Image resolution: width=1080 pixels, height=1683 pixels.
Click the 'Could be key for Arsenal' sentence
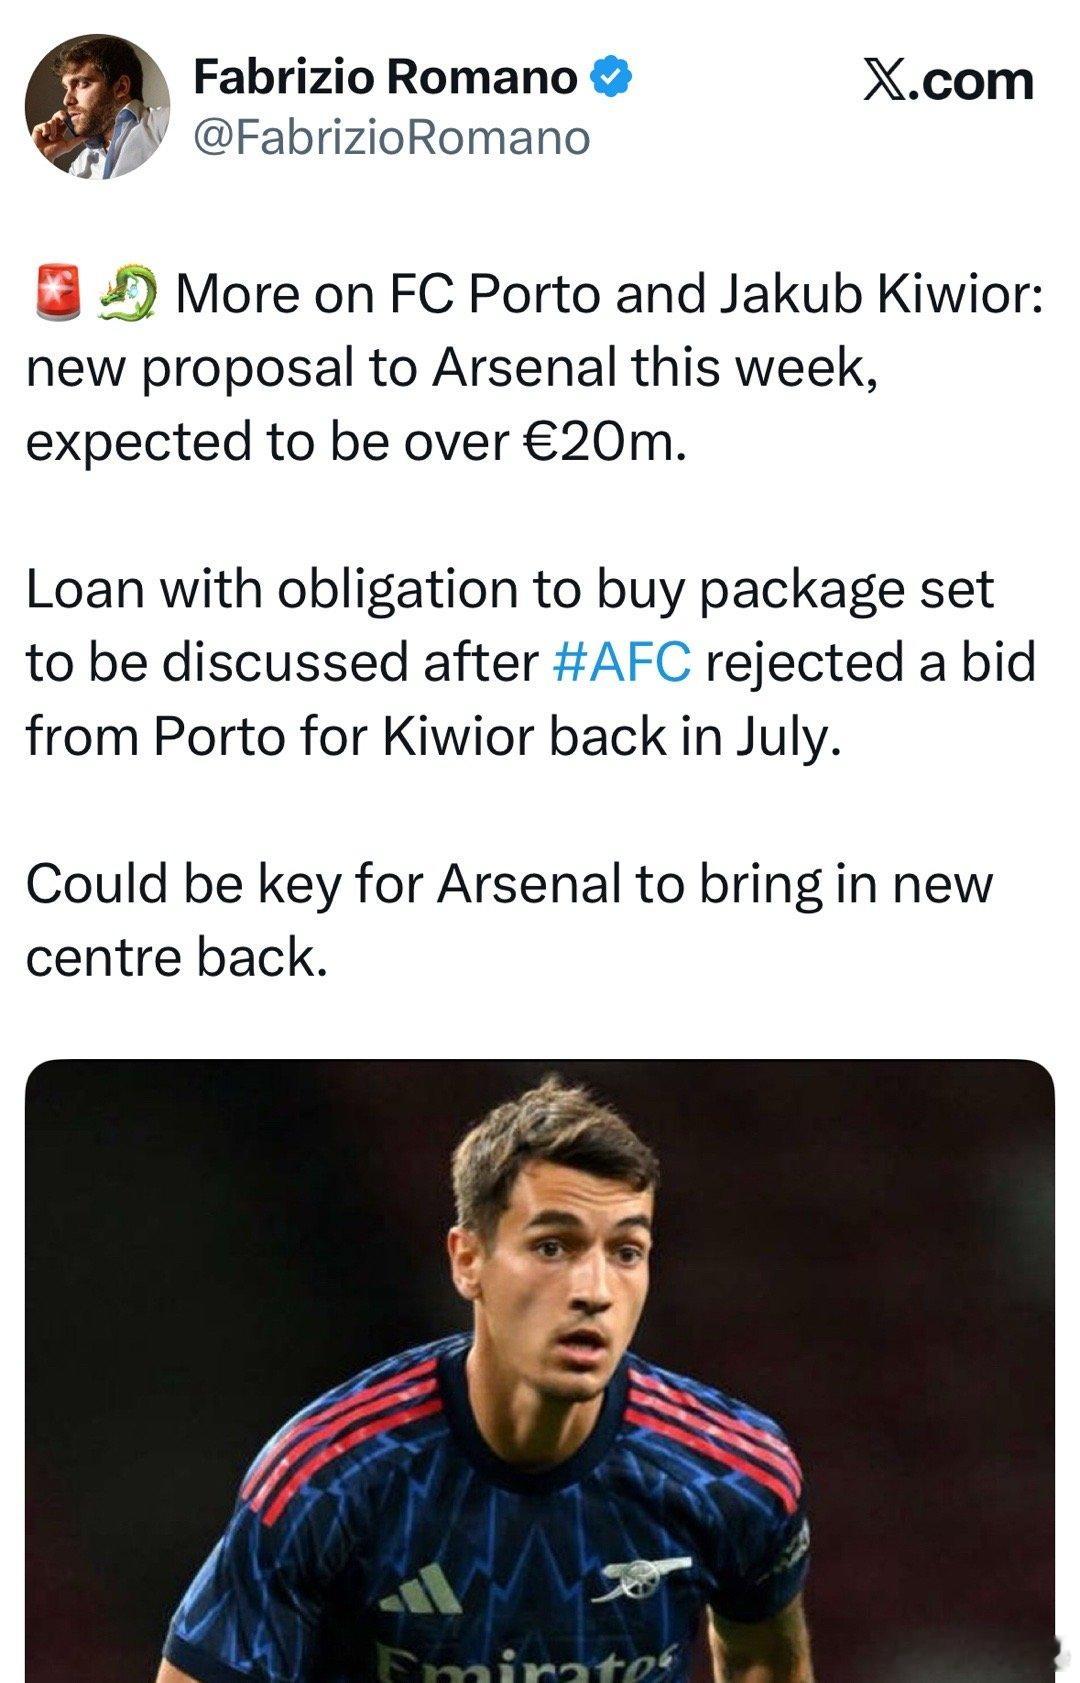click(x=509, y=920)
